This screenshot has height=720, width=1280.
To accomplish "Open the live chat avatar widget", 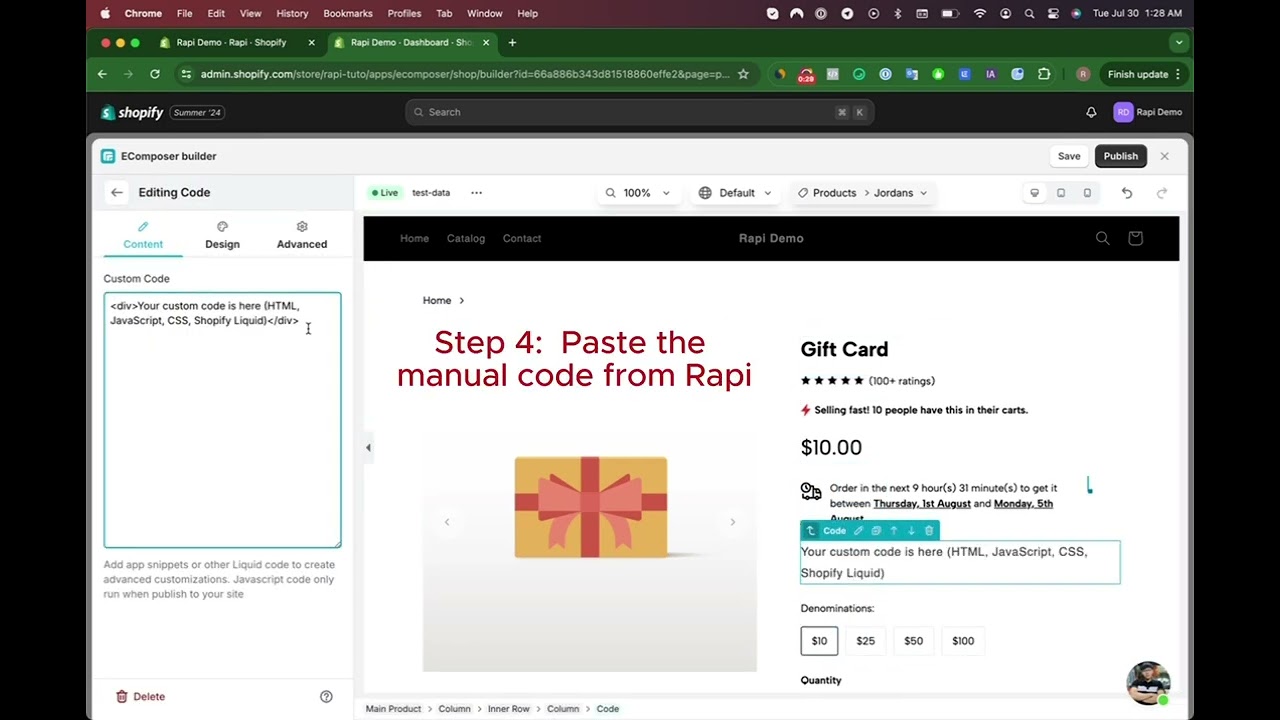I will [1148, 683].
